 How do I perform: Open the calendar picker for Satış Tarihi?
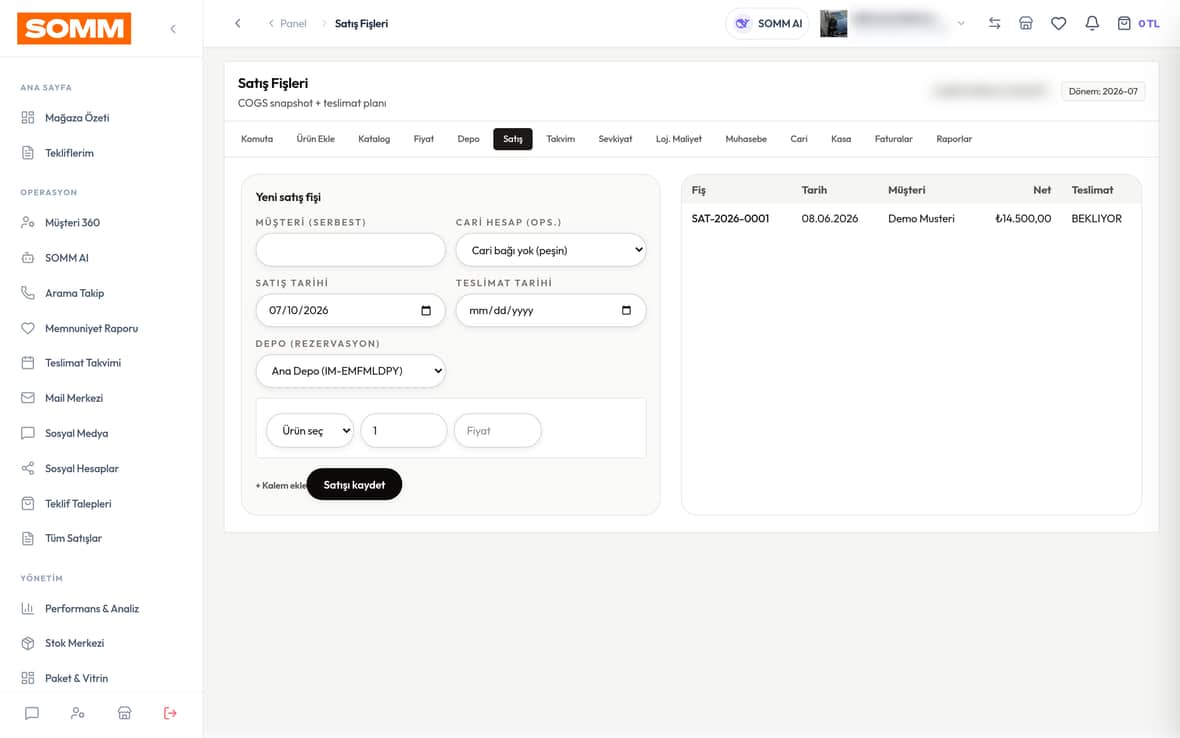pos(426,310)
